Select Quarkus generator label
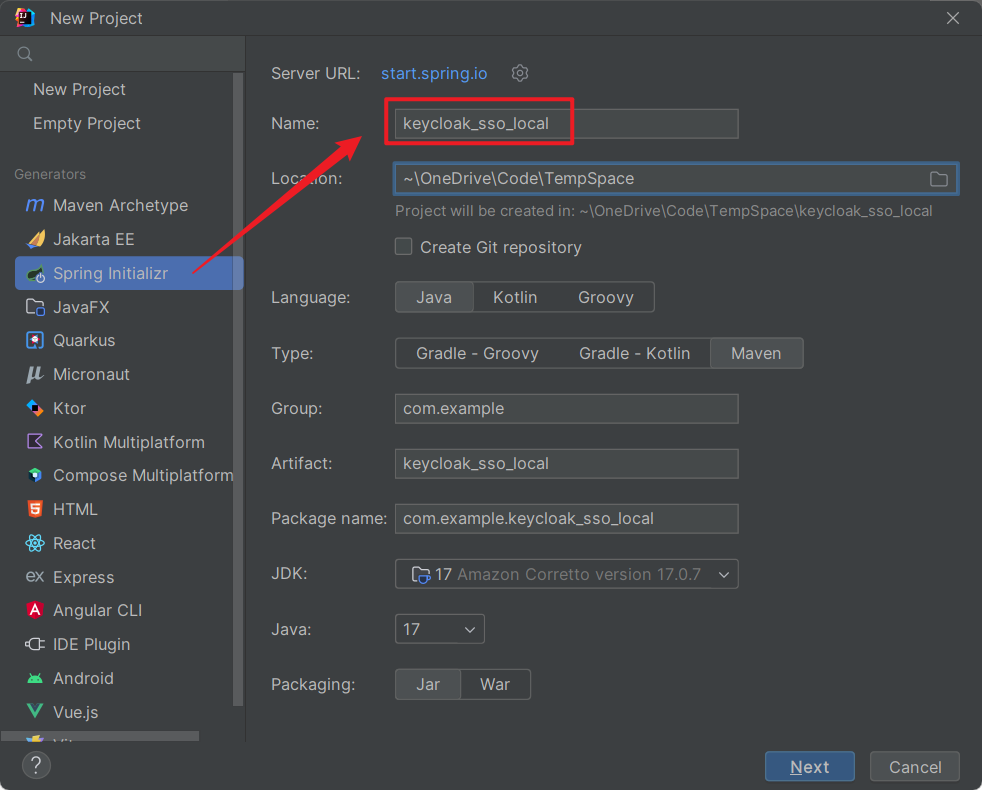 point(84,340)
